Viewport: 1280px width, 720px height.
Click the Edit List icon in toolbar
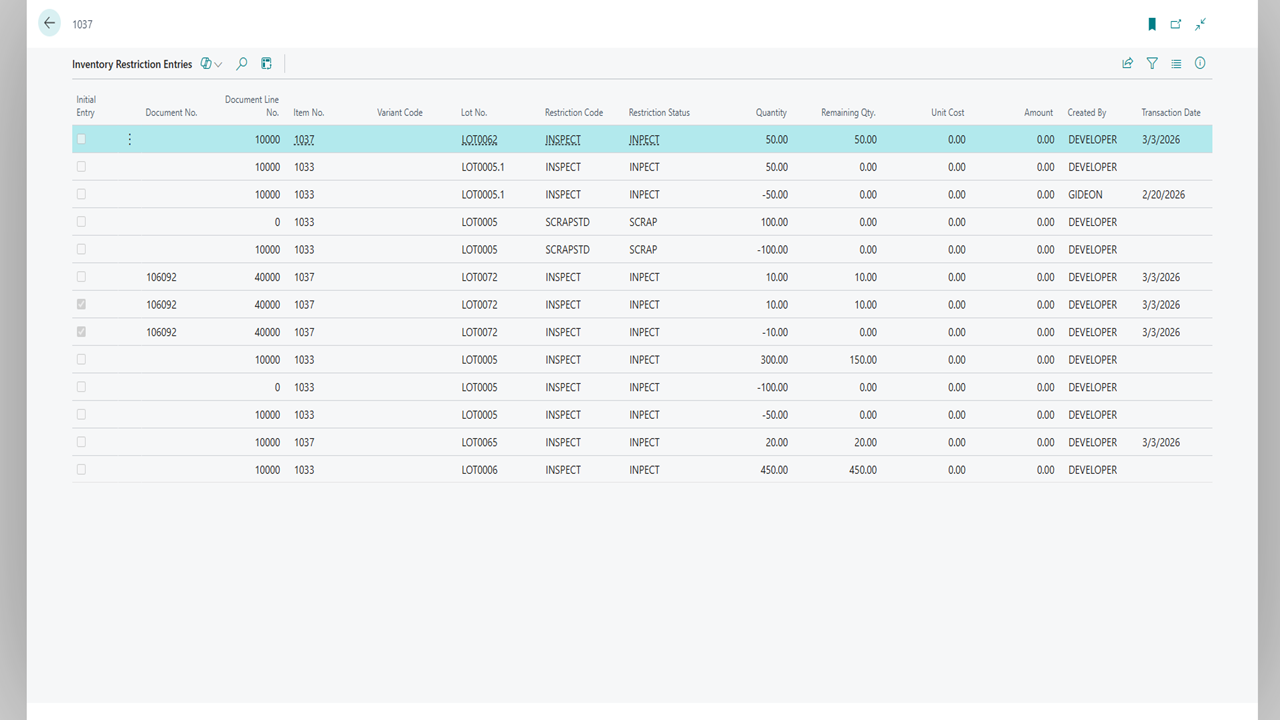pos(267,64)
